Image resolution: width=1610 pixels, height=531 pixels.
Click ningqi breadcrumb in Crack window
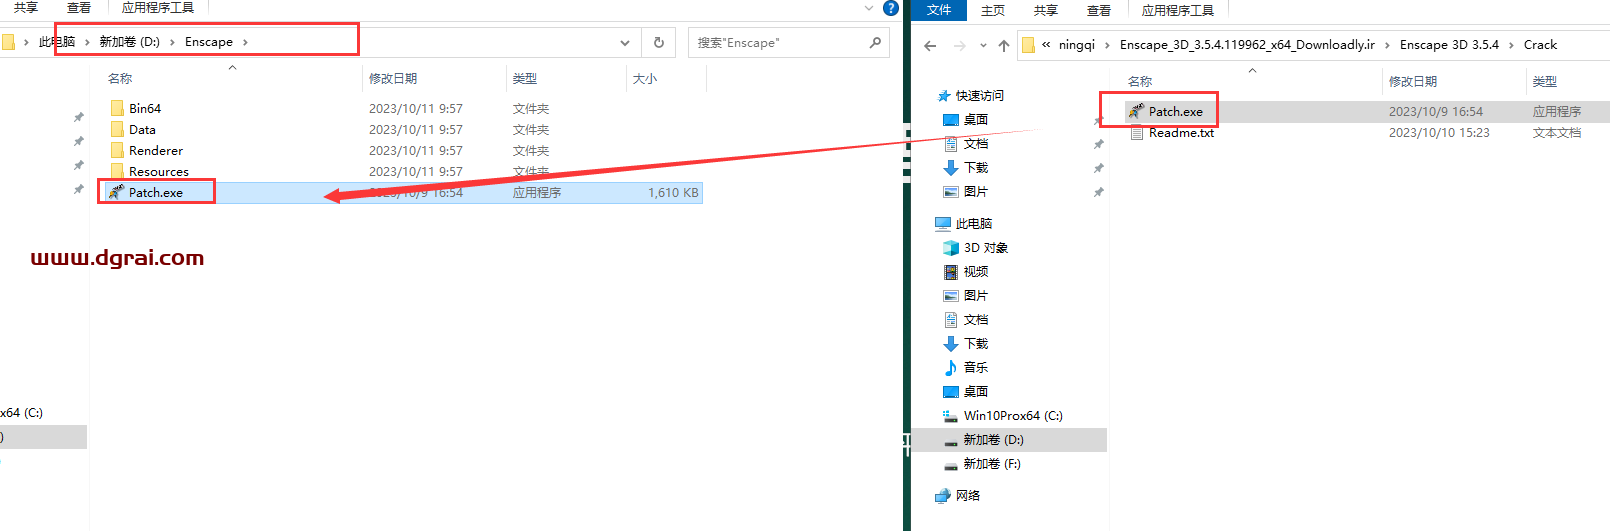(1077, 45)
